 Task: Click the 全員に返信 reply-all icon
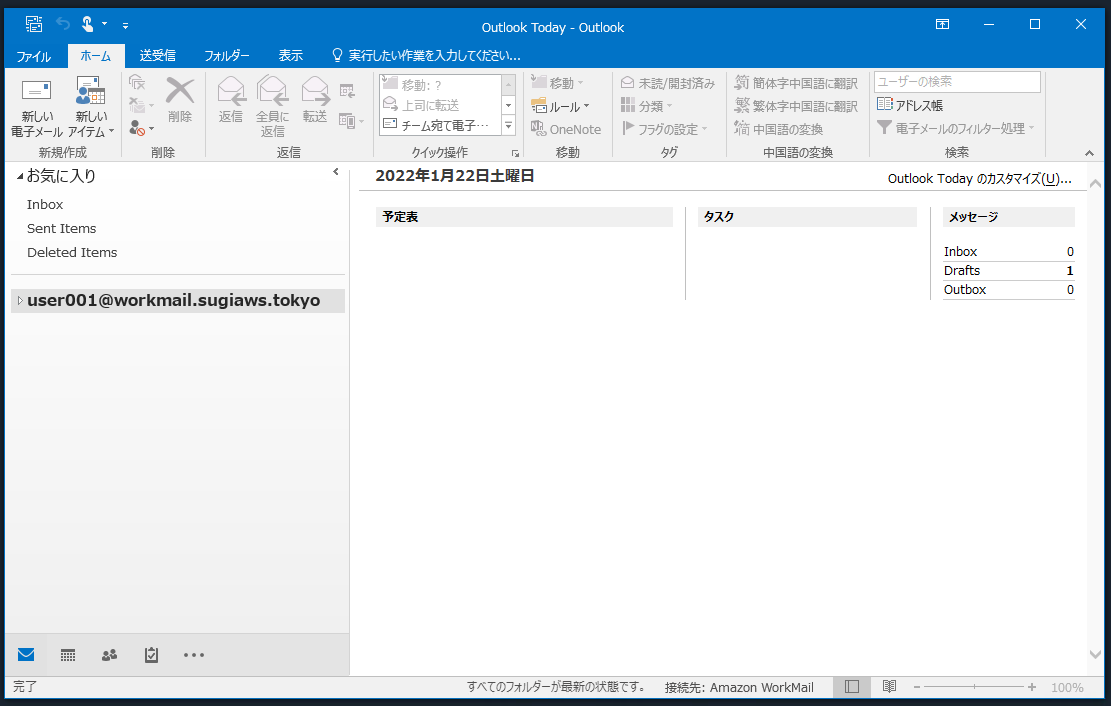tap(272, 107)
